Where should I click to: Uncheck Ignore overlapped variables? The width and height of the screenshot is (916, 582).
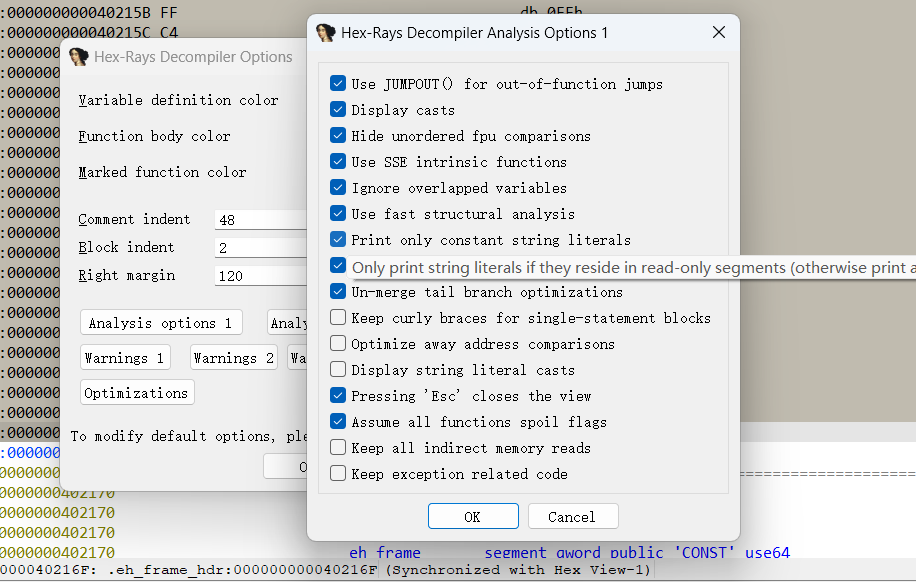[x=338, y=188]
